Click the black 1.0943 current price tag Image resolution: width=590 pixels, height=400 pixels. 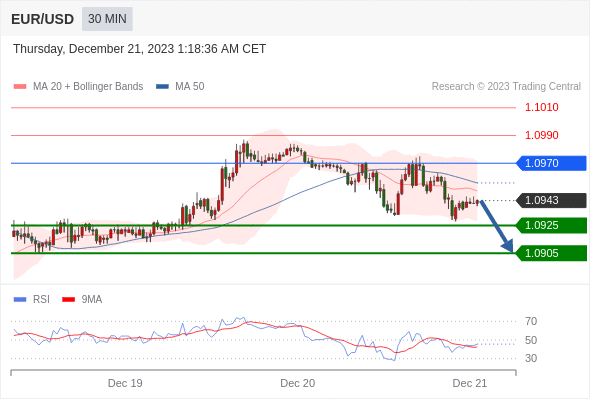pyautogui.click(x=551, y=200)
